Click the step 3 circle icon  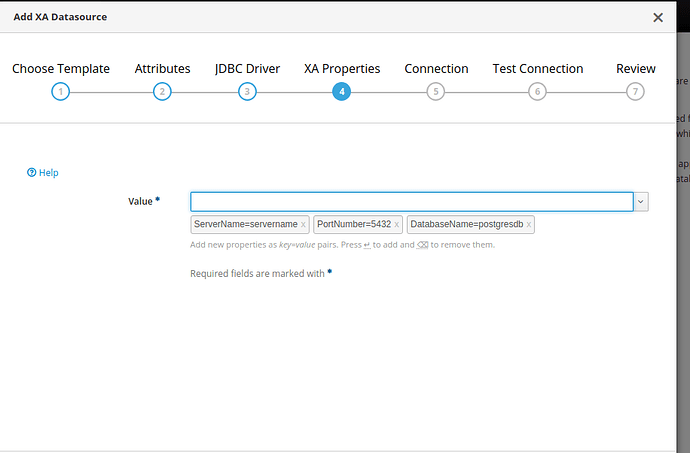(247, 92)
